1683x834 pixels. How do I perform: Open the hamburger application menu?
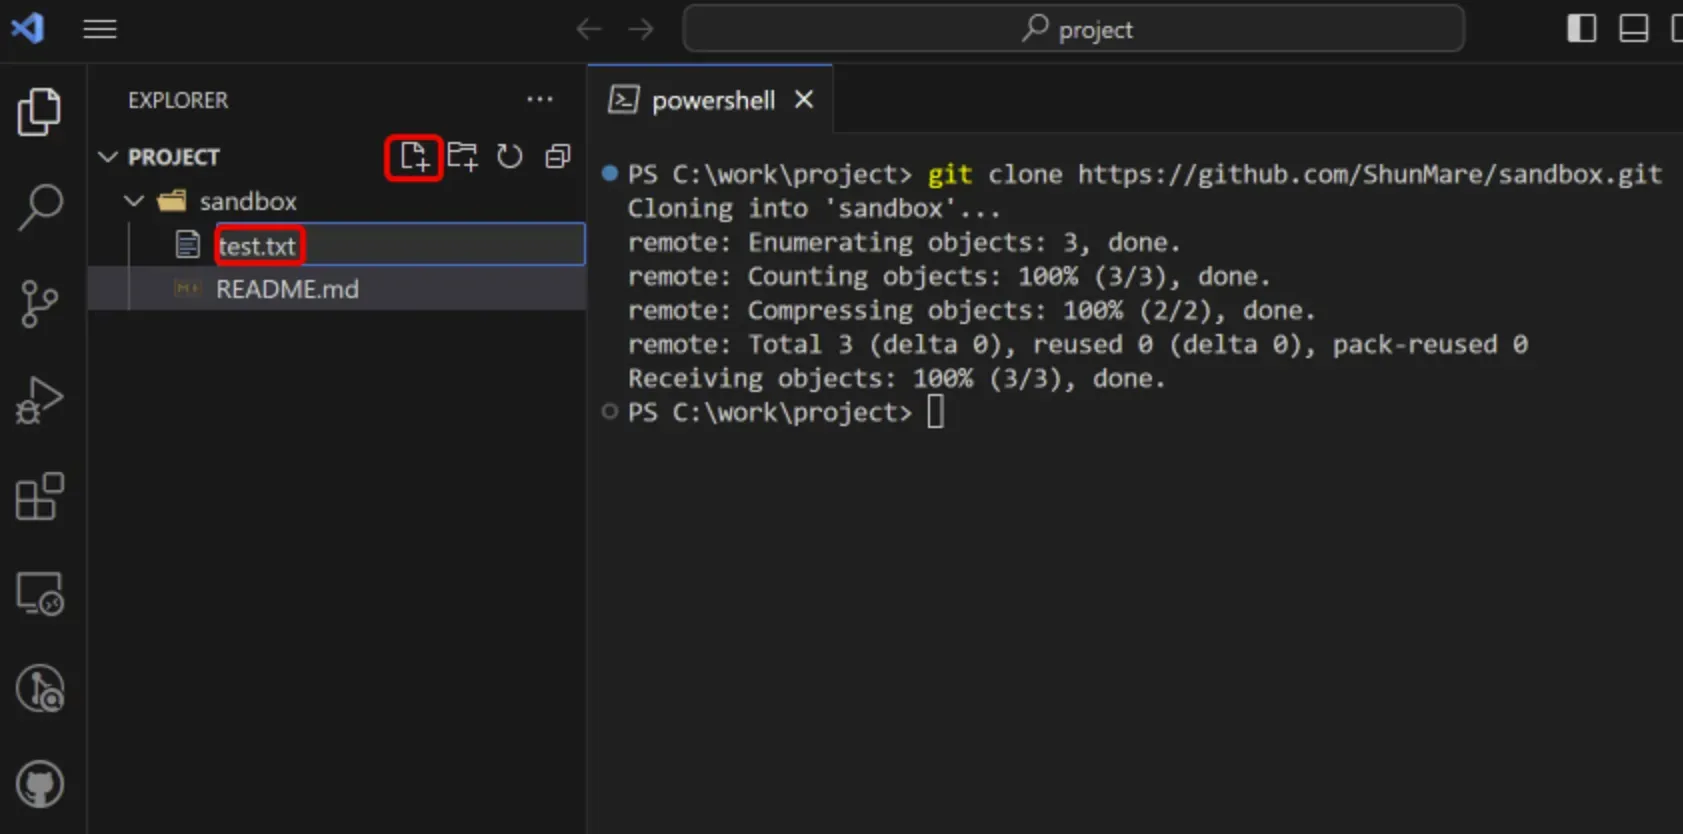[100, 29]
